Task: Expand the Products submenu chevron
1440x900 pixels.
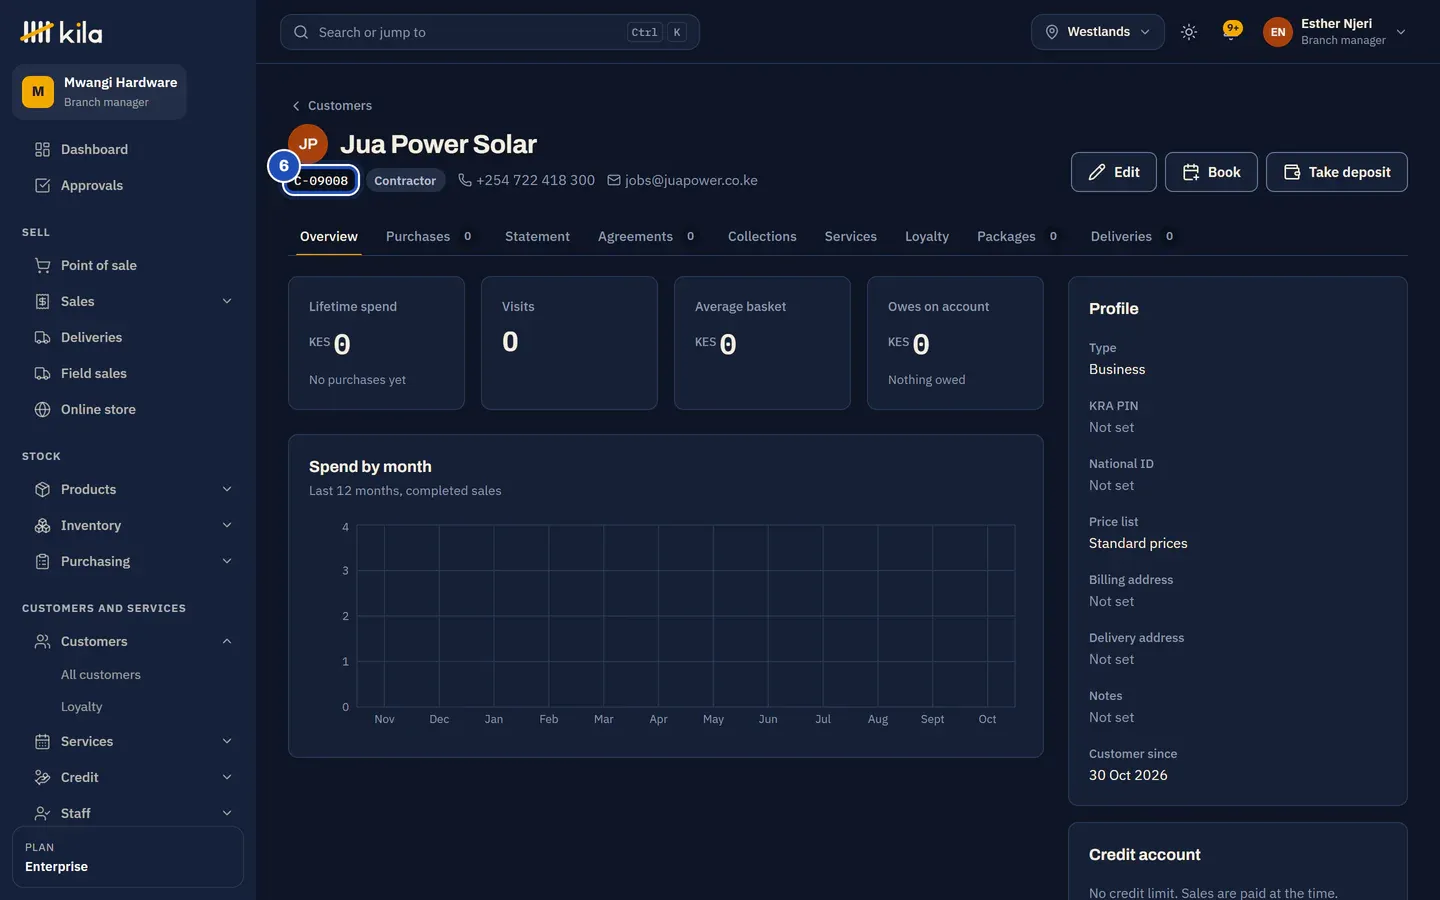Action: click(x=227, y=489)
